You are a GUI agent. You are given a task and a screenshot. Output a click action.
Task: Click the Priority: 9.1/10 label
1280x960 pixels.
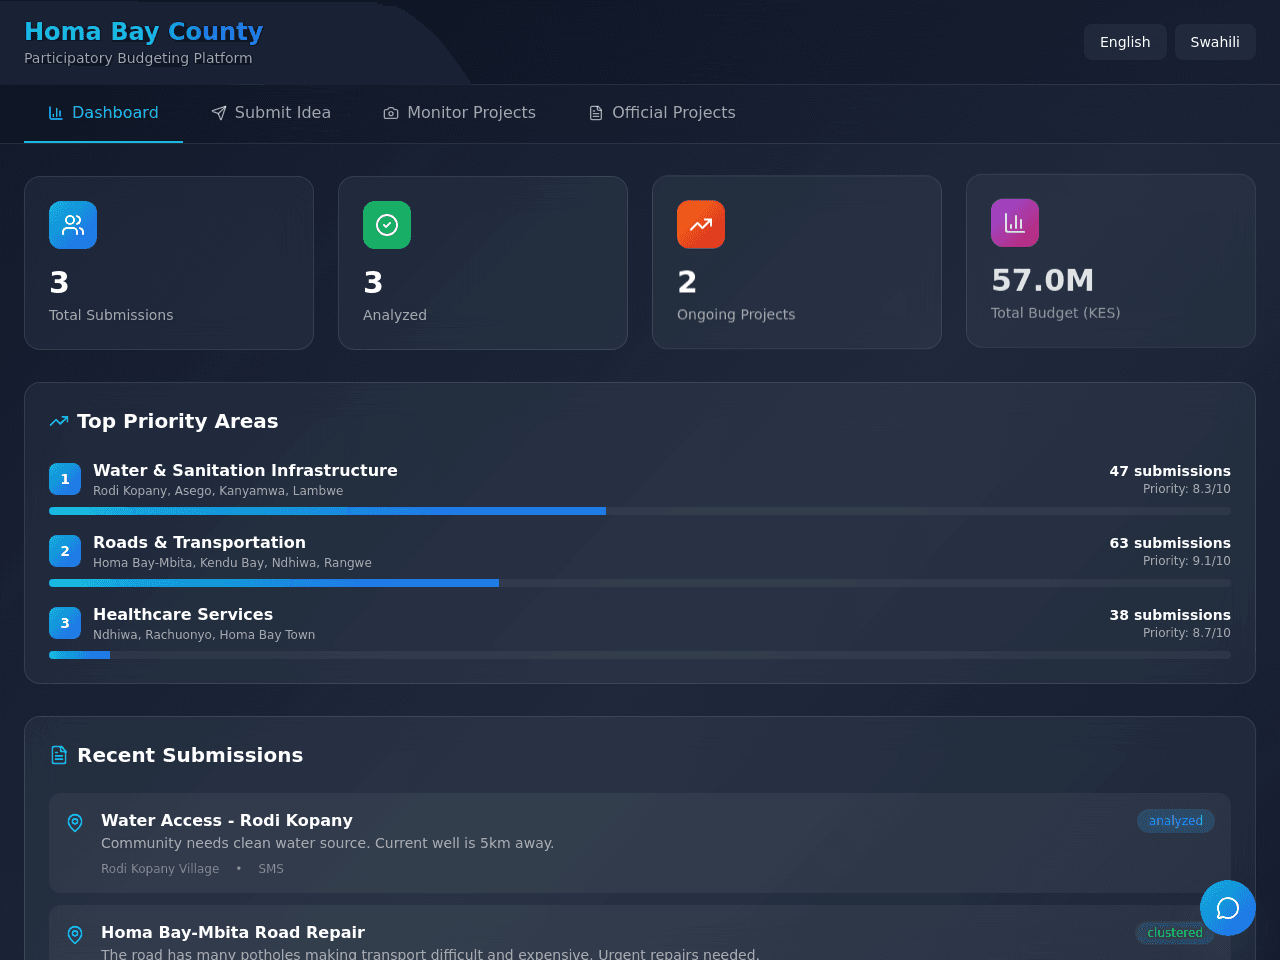1187,561
